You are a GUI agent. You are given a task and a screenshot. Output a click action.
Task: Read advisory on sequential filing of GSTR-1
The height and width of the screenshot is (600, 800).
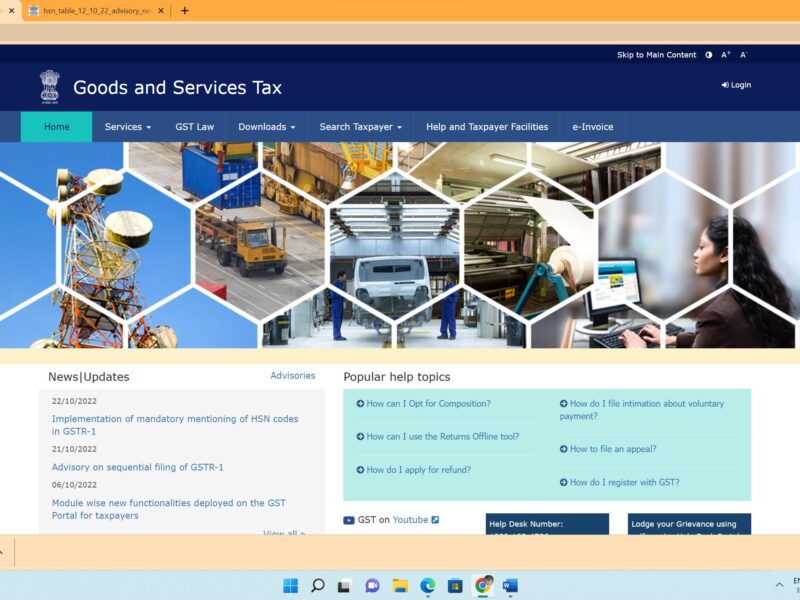pos(137,467)
